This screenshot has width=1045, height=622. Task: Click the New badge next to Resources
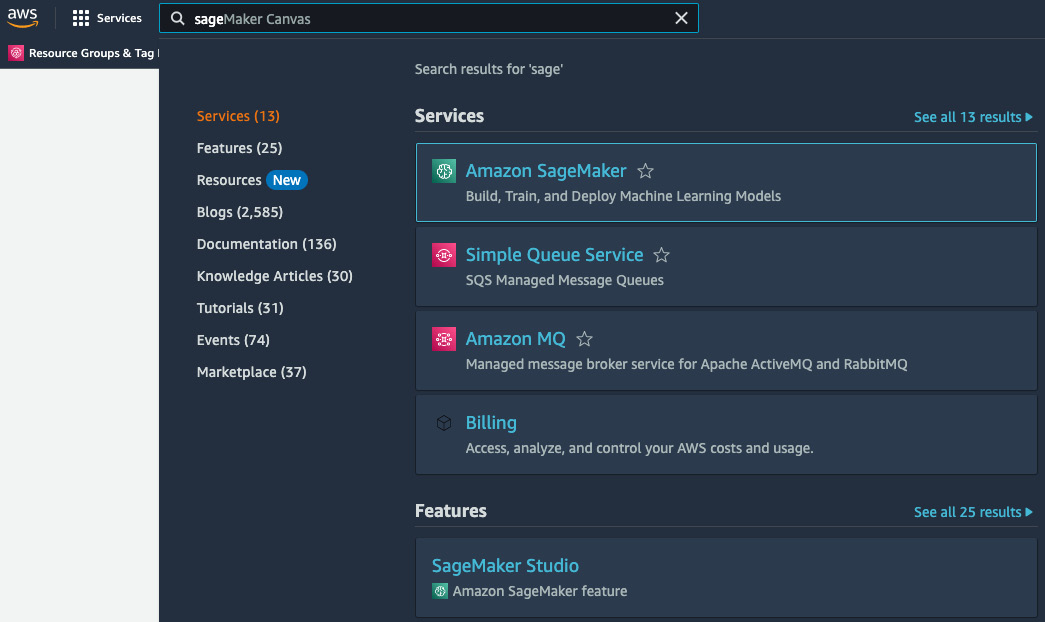point(287,180)
